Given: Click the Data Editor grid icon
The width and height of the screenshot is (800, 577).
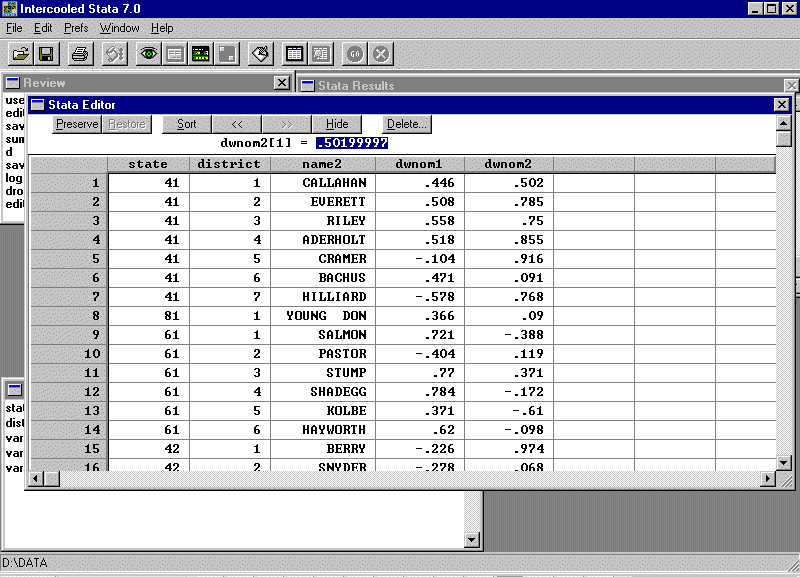Looking at the screenshot, I should (295, 54).
